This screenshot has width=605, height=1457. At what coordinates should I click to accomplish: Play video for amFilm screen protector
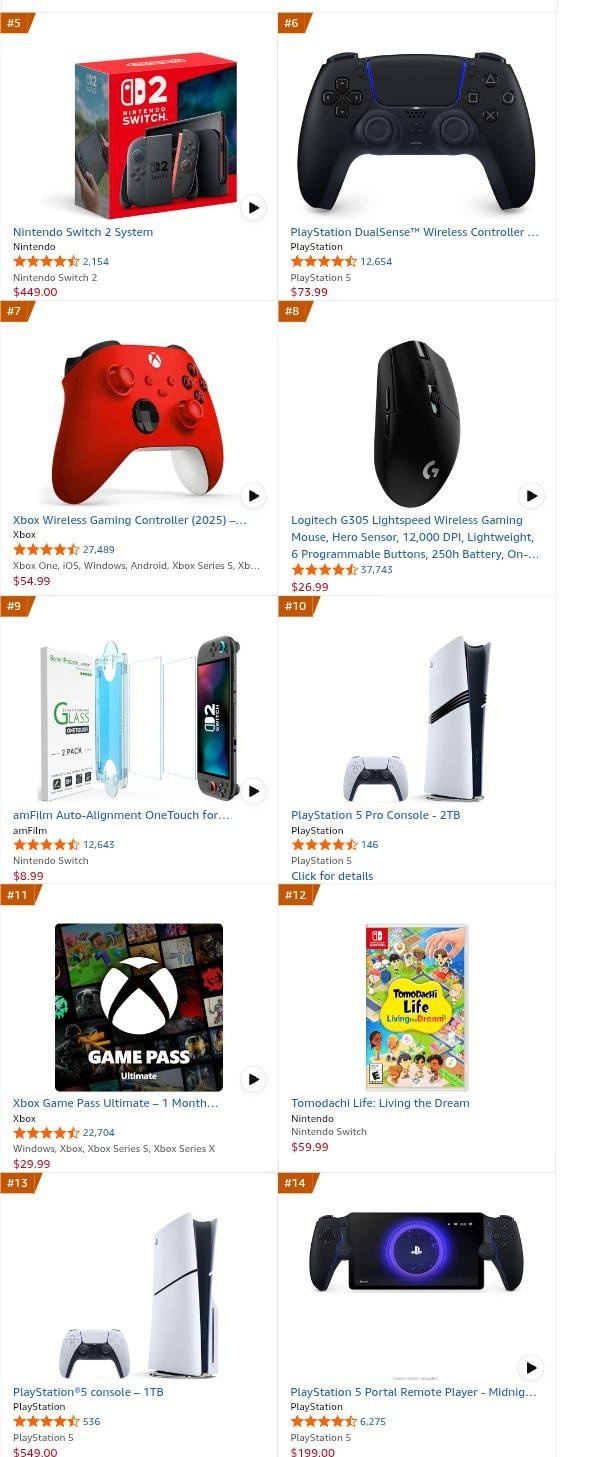pos(253,791)
